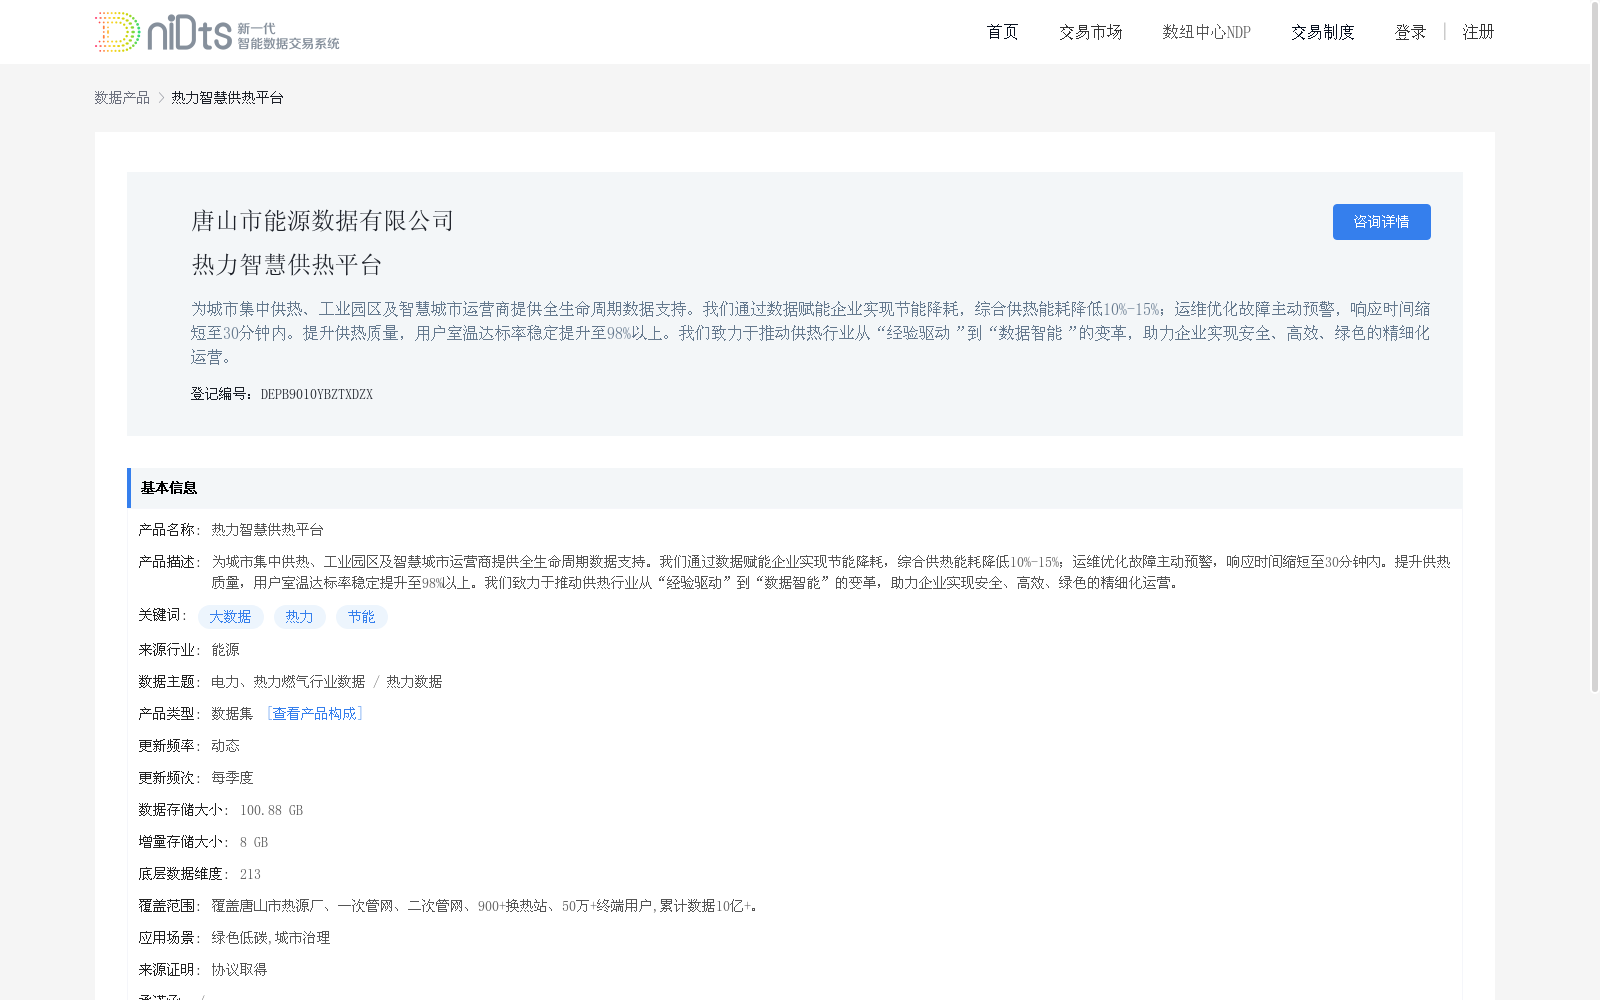Select incremental storage size 8 GB
Screen dimensions: 1600x1000
[254, 842]
